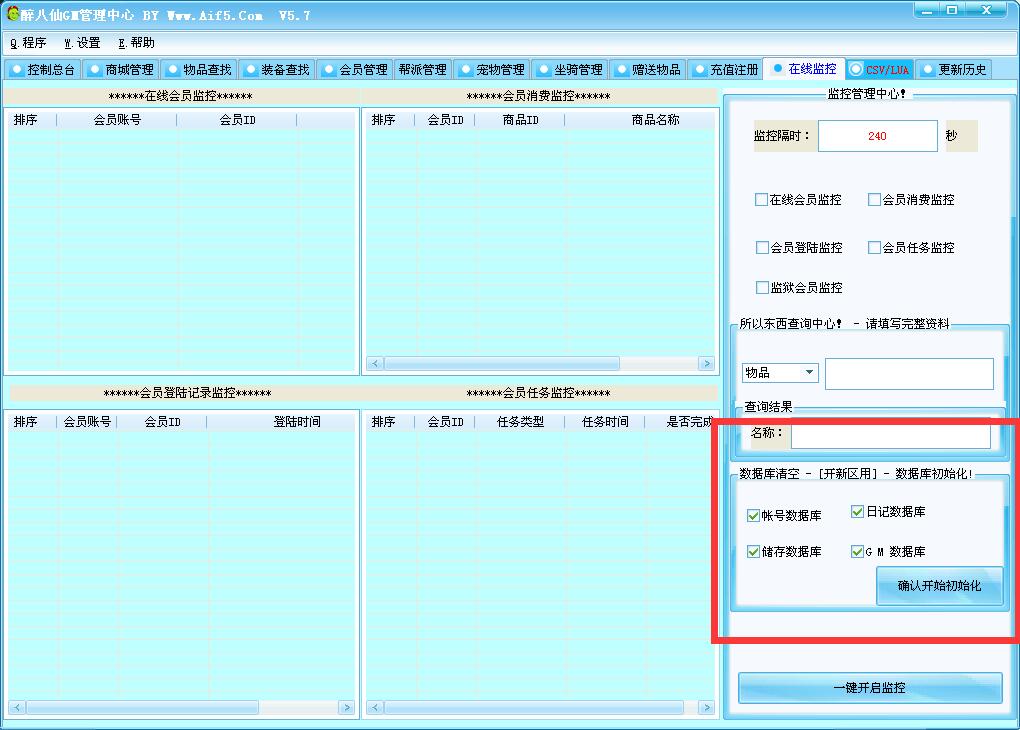Click the app logo icon in title bar
Screen dimensions: 1020x730
tap(14, 14)
